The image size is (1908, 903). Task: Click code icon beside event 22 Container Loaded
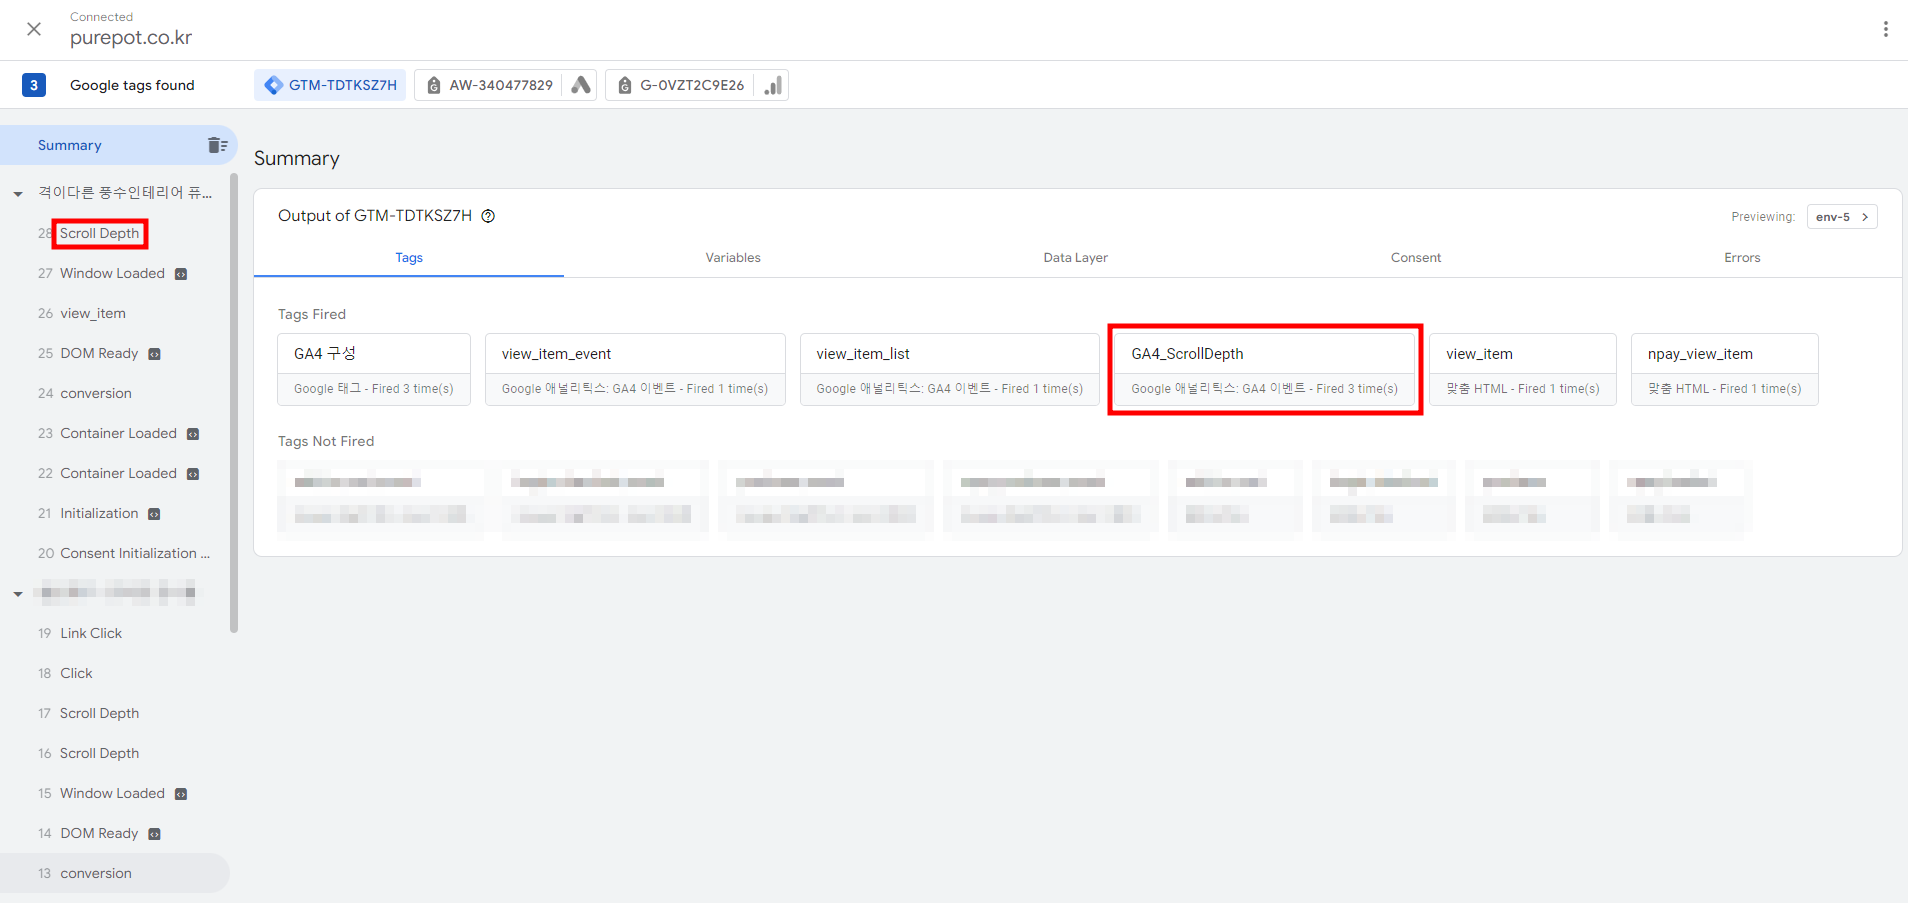pyautogui.click(x=193, y=474)
